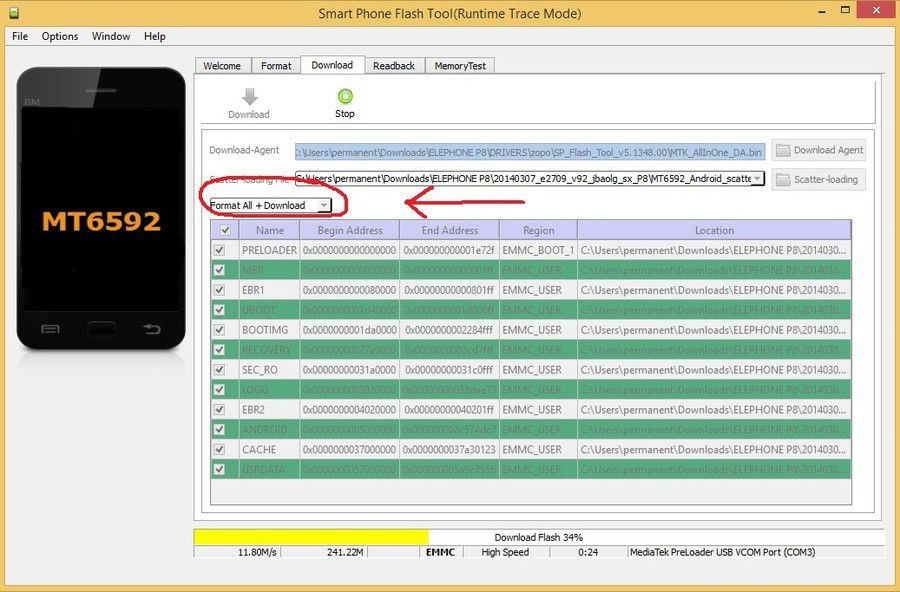This screenshot has width=900, height=592.
Task: Click the yellow download progress bar
Action: [311, 537]
